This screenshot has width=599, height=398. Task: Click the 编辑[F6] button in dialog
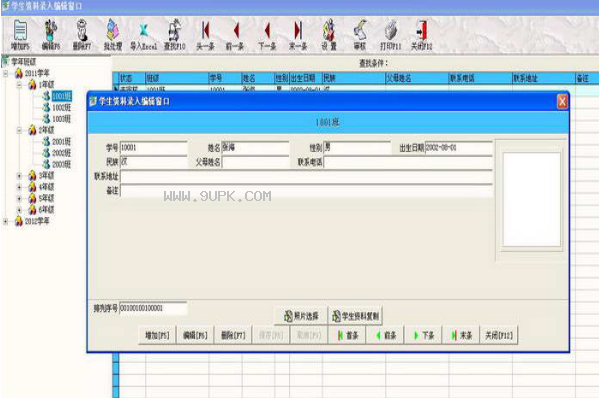click(x=195, y=335)
